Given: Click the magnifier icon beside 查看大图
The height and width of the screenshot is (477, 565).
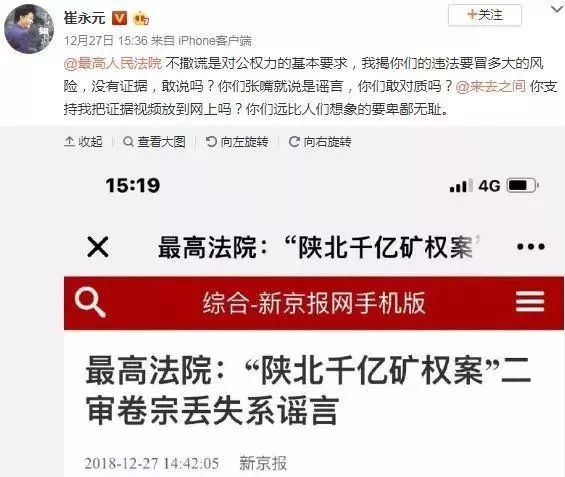Looking at the screenshot, I should coord(128,142).
